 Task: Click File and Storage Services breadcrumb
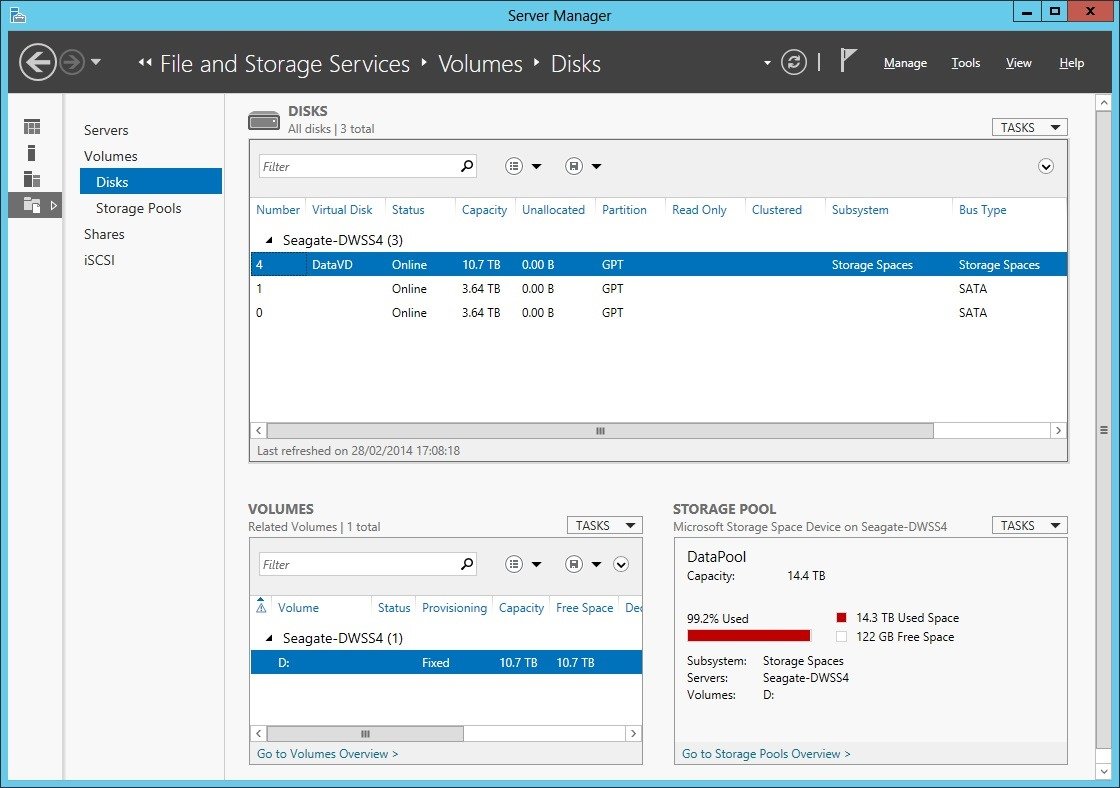click(x=285, y=64)
